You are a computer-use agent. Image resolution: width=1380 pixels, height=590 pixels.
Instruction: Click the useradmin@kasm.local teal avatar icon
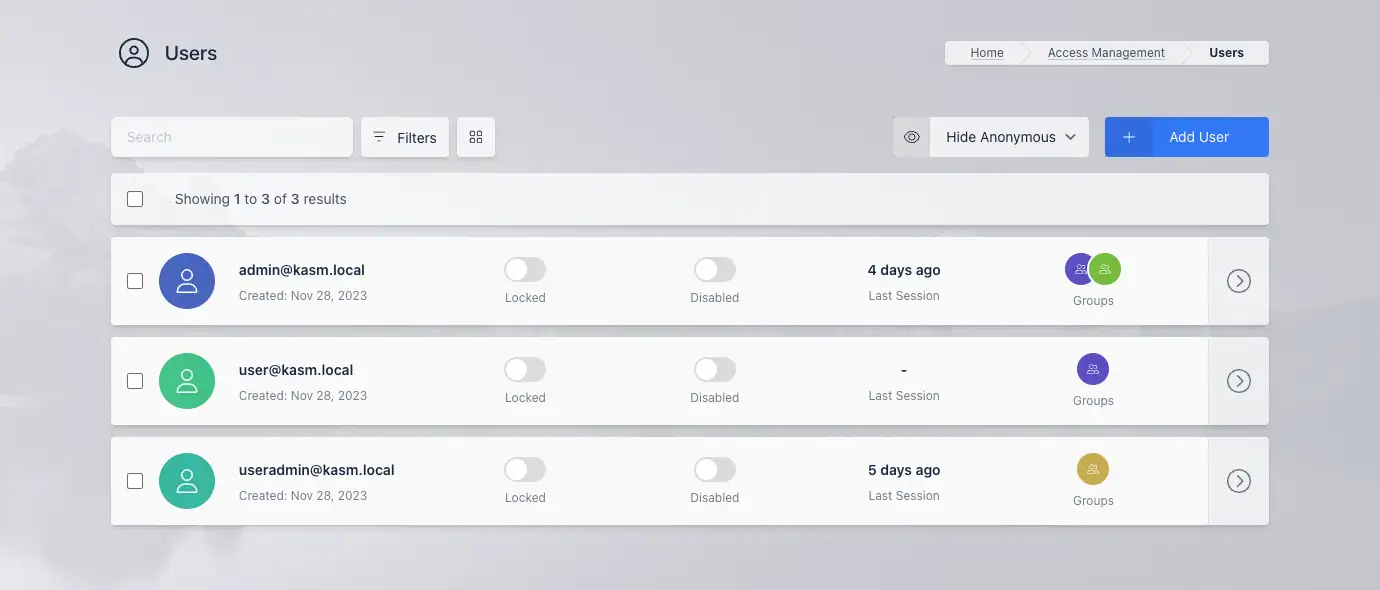187,481
